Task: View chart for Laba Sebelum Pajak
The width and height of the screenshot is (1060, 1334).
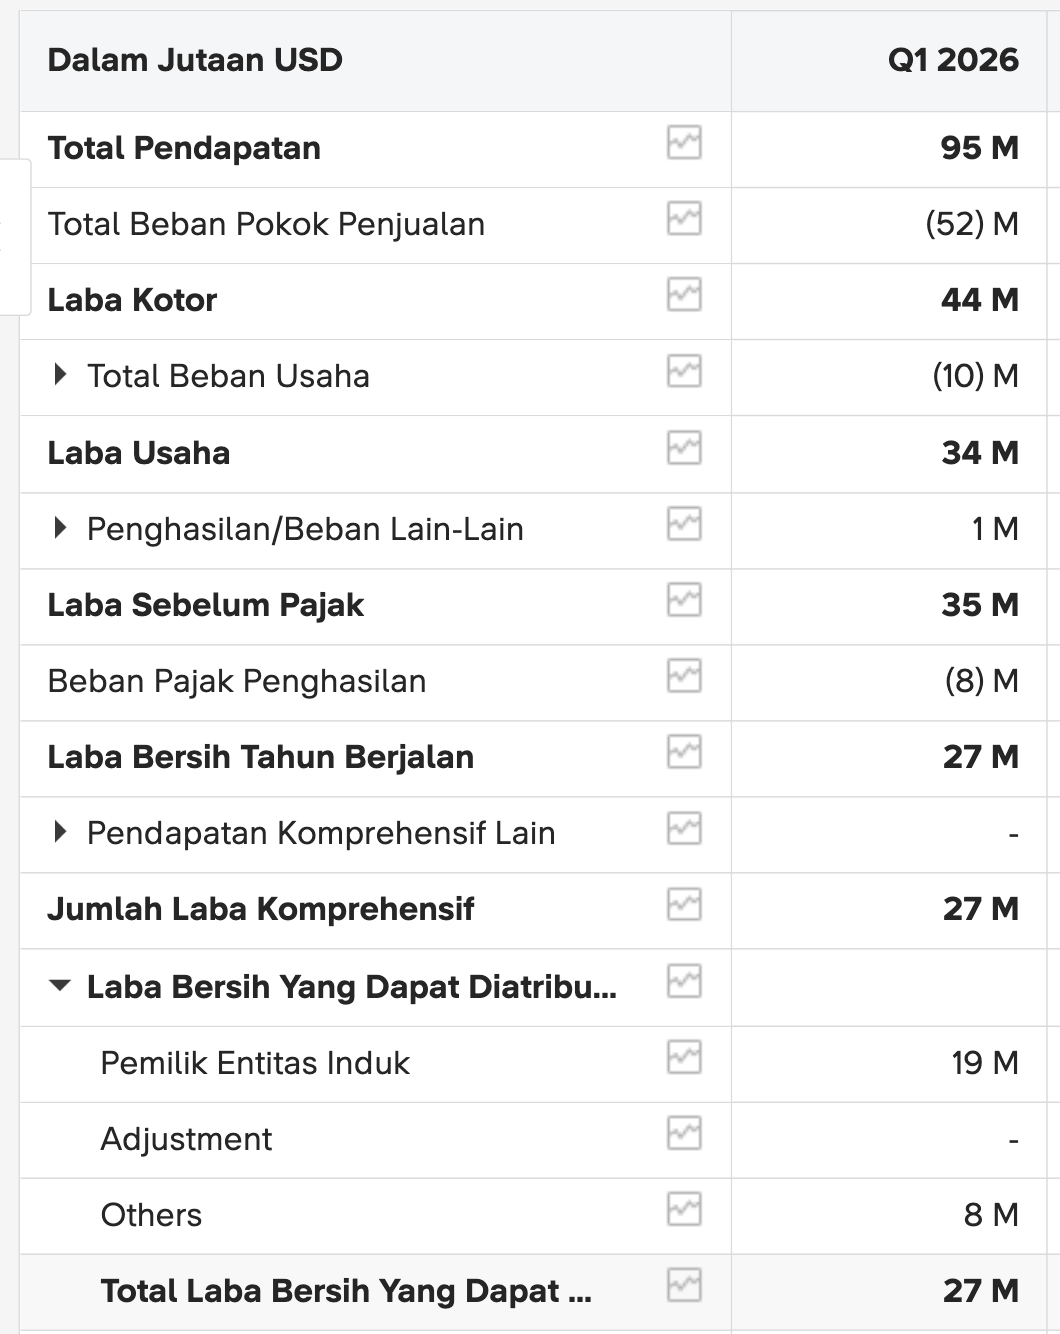Action: tap(684, 599)
